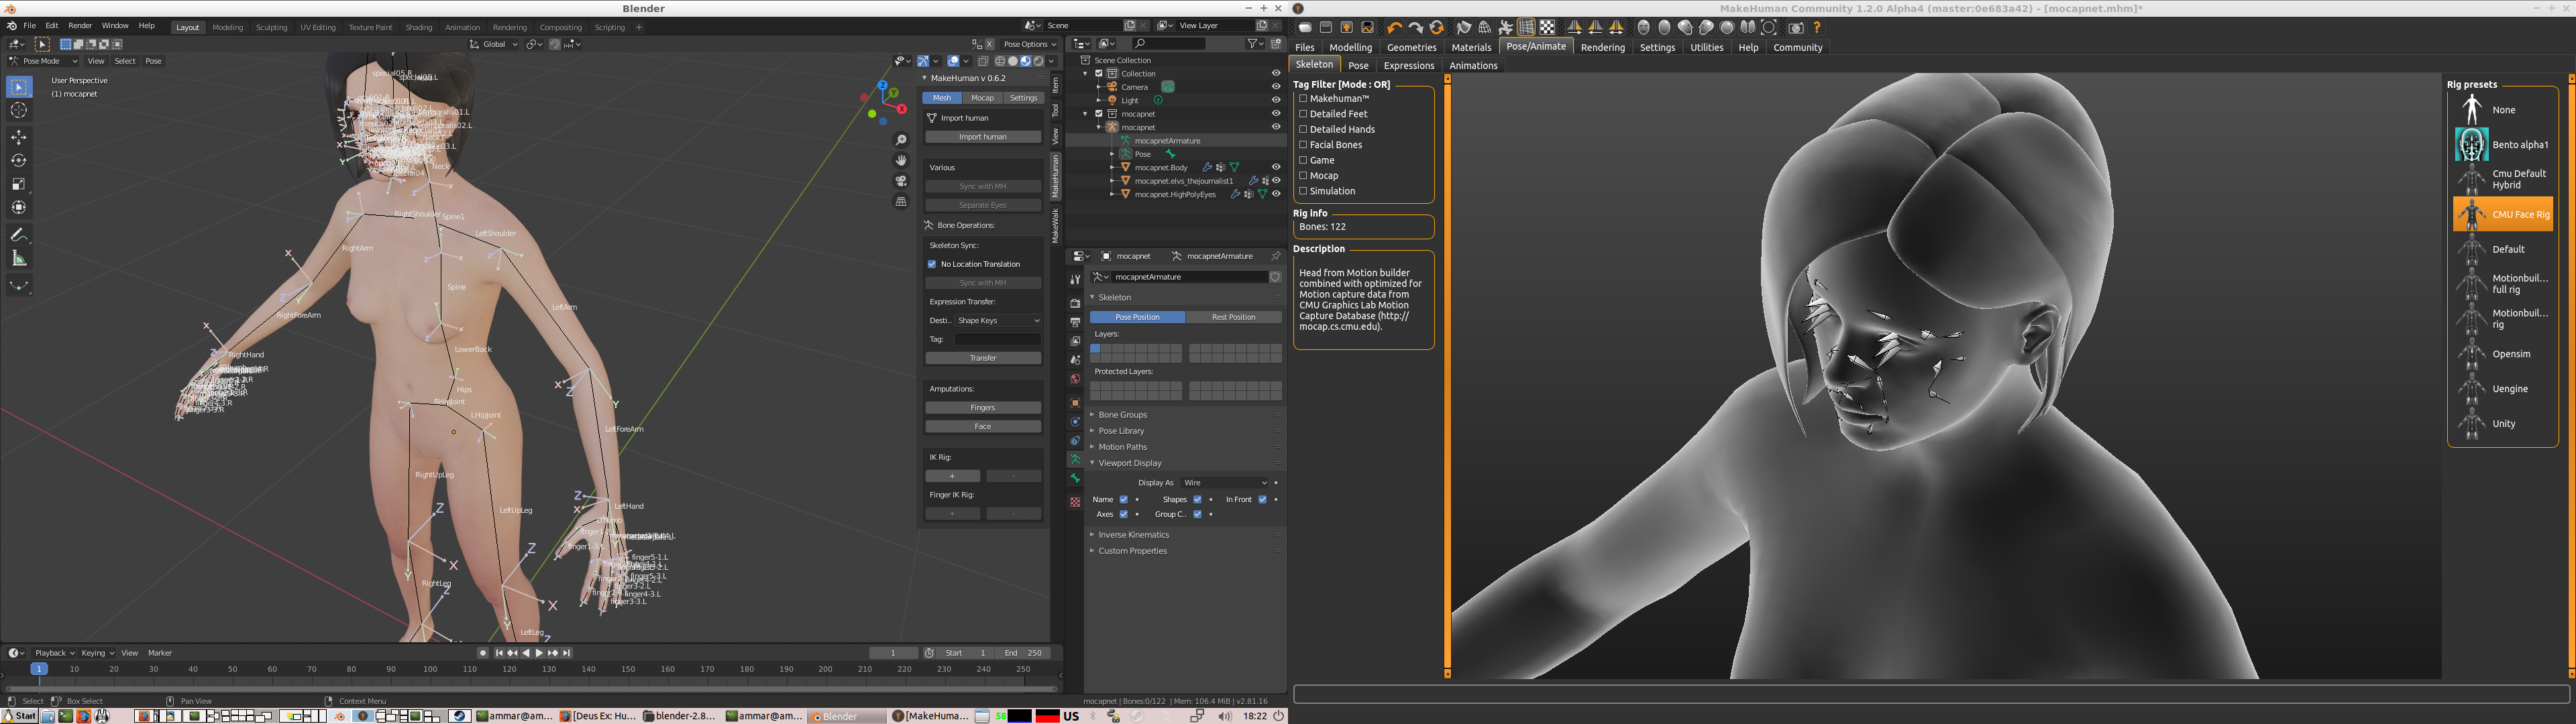Switch to MakeHuman Expressions tab

1408,66
